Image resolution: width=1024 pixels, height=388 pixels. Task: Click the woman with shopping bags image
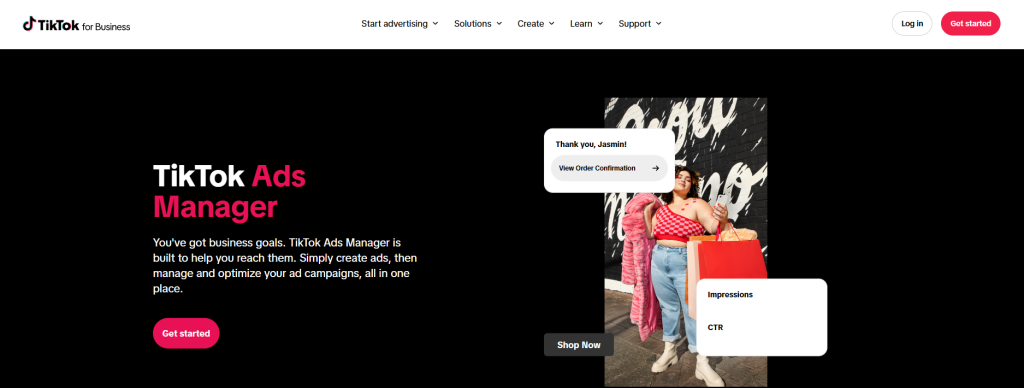tap(686, 242)
